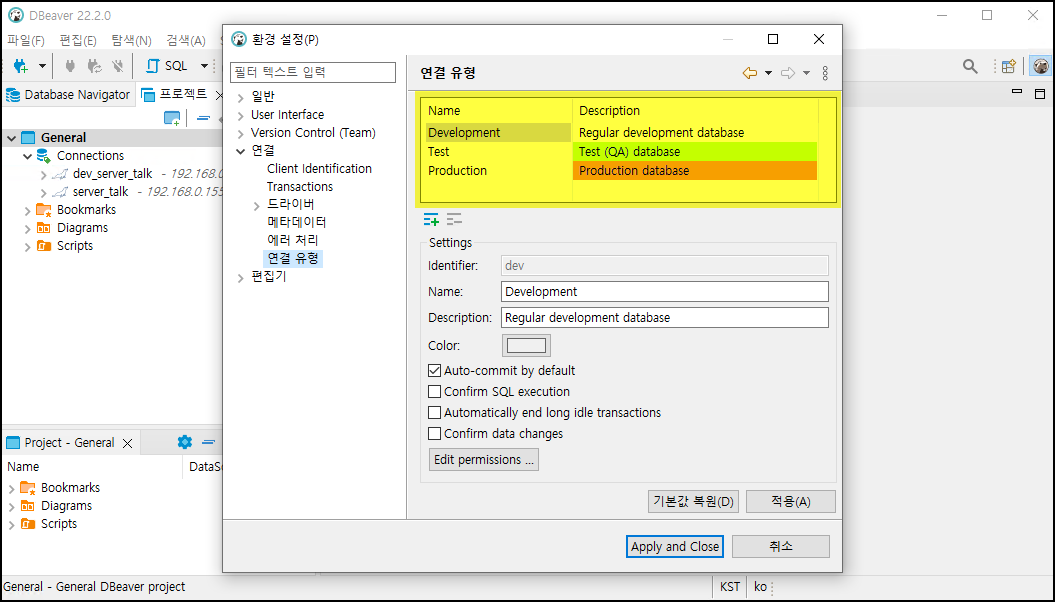Open forward history dropdown arrow in preferences

807,73
